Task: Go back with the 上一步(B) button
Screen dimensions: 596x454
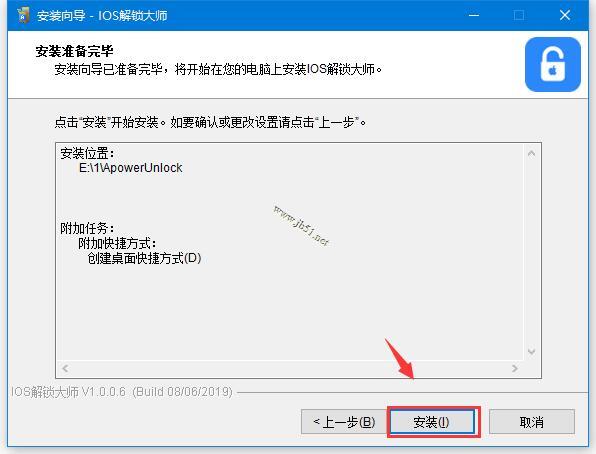Action: click(x=344, y=422)
